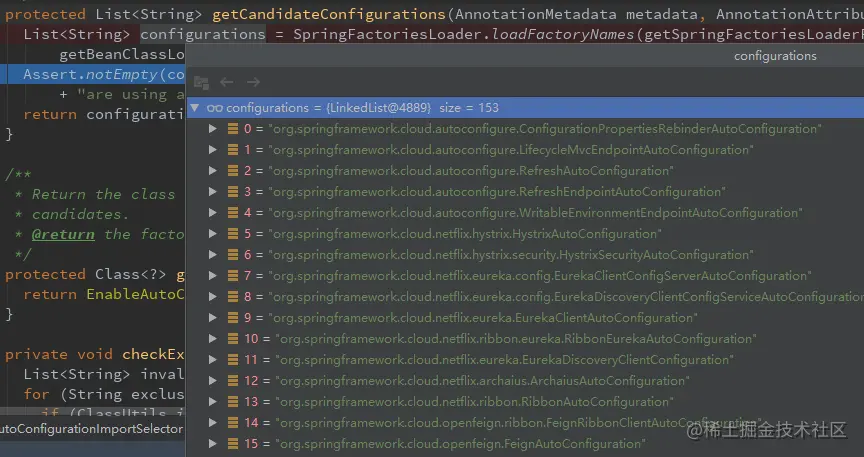Click the field icon for entry 14
The height and width of the screenshot is (457, 864).
pyautogui.click(x=233, y=422)
